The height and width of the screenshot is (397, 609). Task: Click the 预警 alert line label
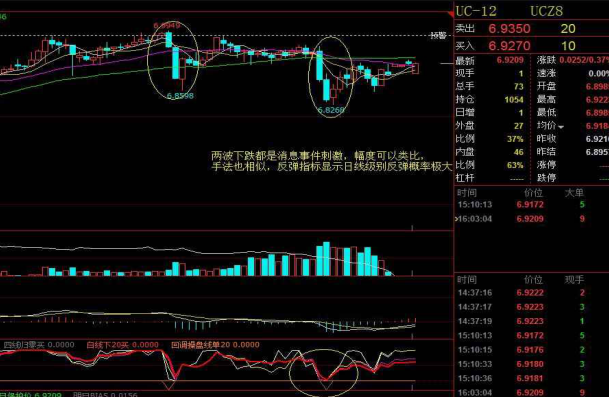[438, 36]
